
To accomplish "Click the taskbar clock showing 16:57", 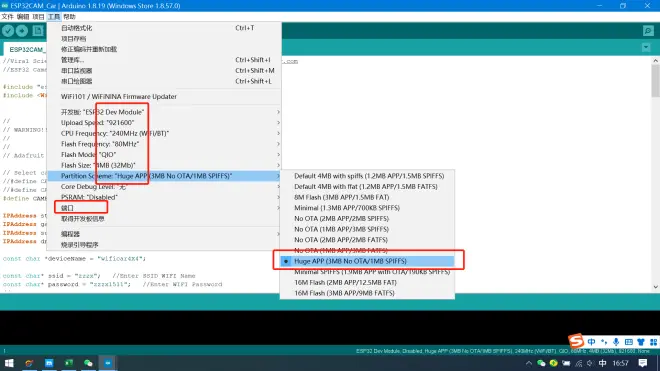I will click(x=620, y=363).
